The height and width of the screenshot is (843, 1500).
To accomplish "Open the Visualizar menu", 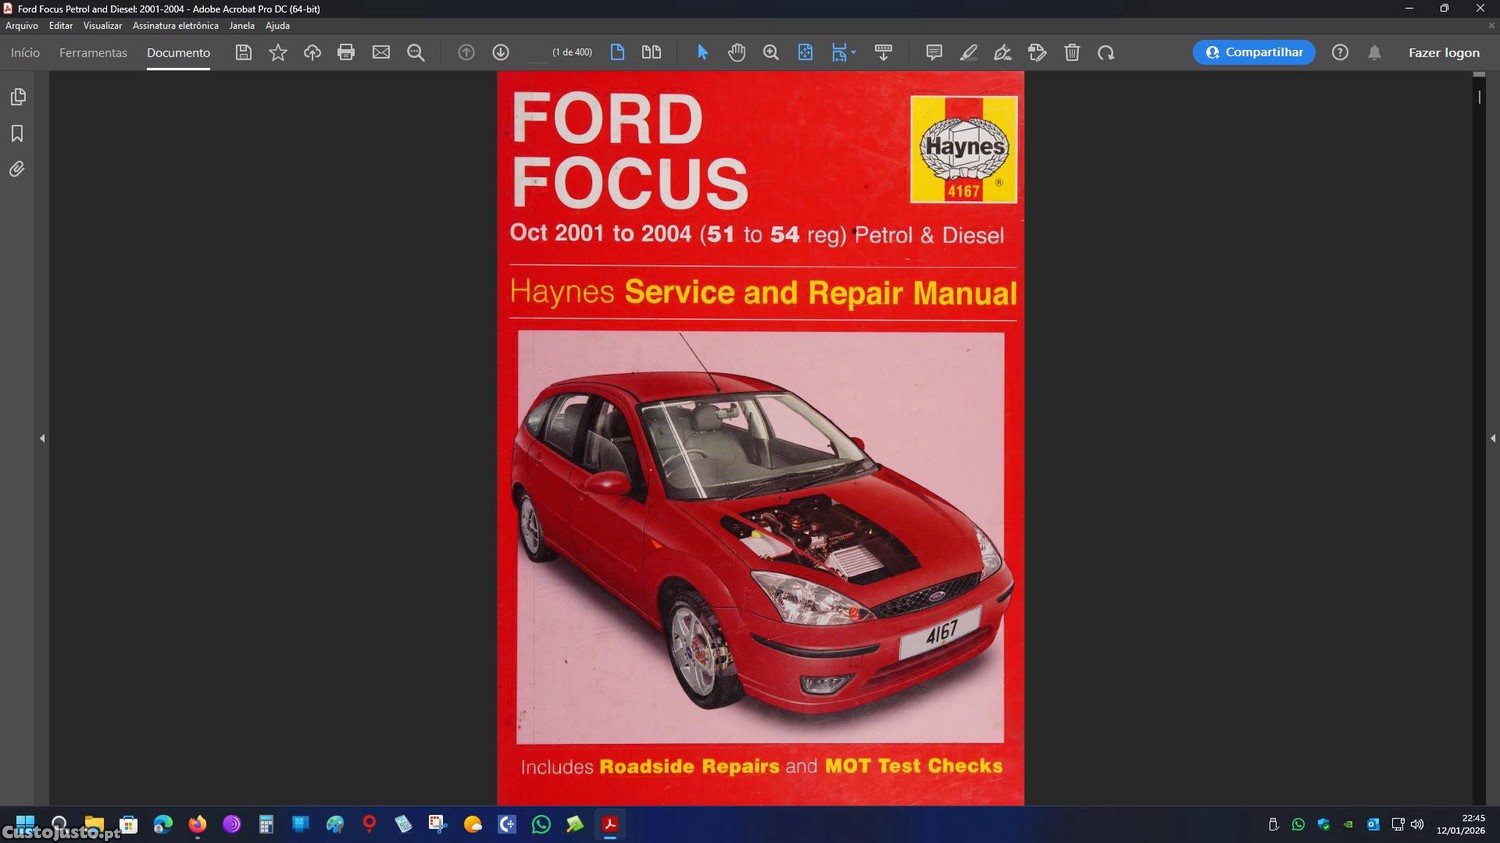I will click(102, 26).
